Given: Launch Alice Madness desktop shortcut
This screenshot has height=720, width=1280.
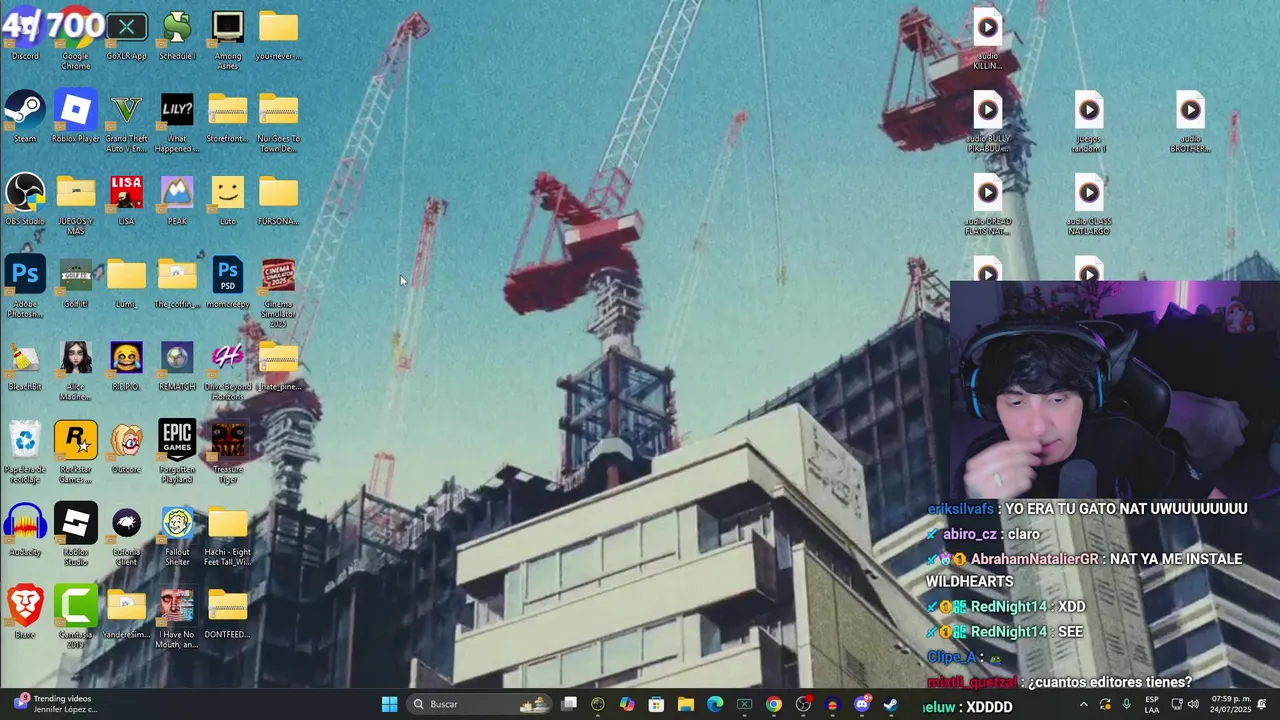Looking at the screenshot, I should pos(76,370).
